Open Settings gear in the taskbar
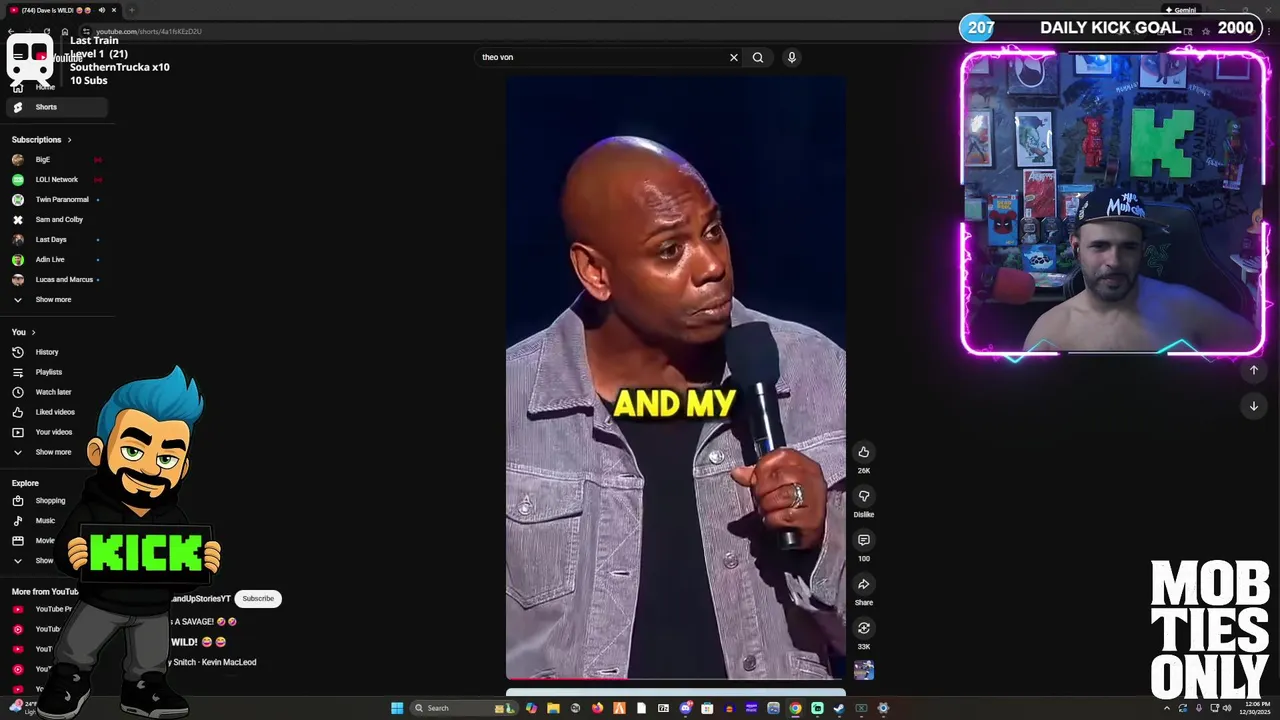Image resolution: width=1280 pixels, height=720 pixels. coord(883,708)
